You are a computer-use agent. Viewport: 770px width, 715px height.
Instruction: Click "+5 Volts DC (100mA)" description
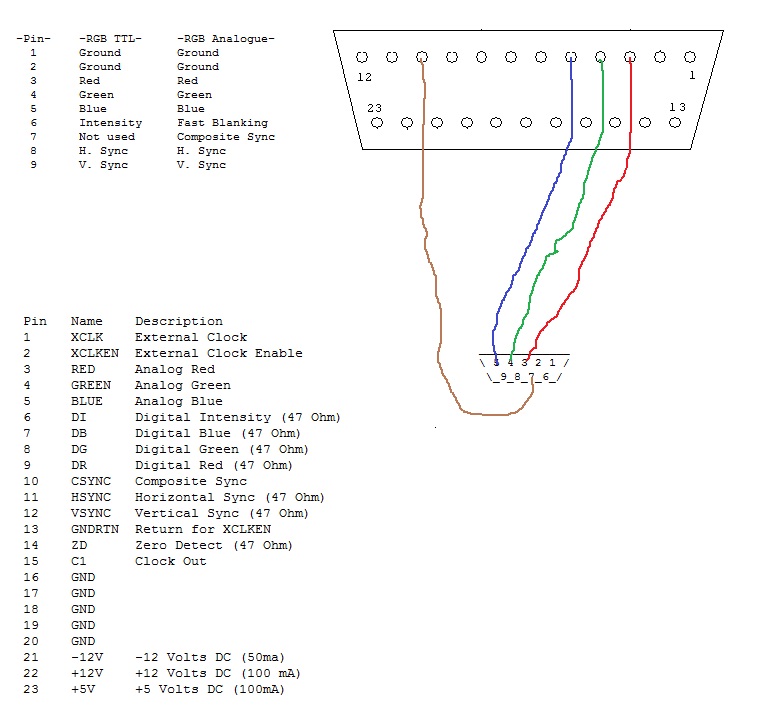(x=210, y=689)
